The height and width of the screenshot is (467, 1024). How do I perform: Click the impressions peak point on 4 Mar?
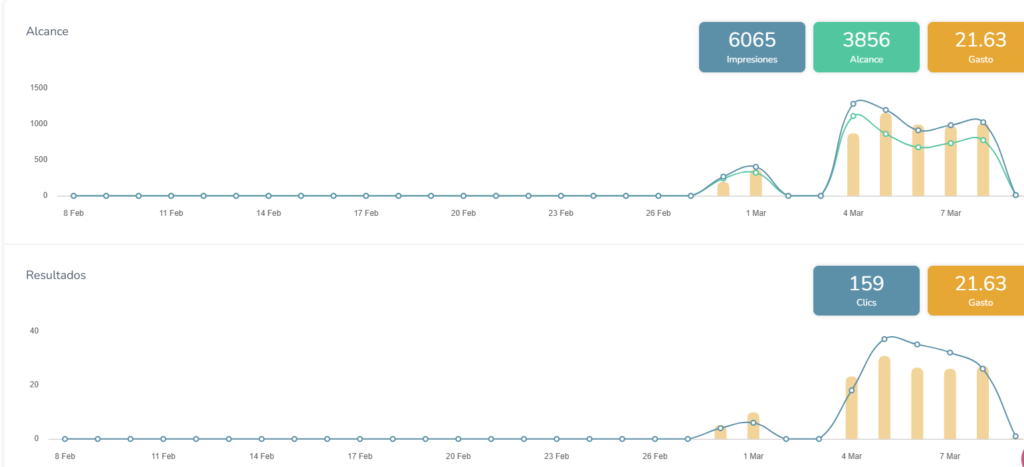854,103
